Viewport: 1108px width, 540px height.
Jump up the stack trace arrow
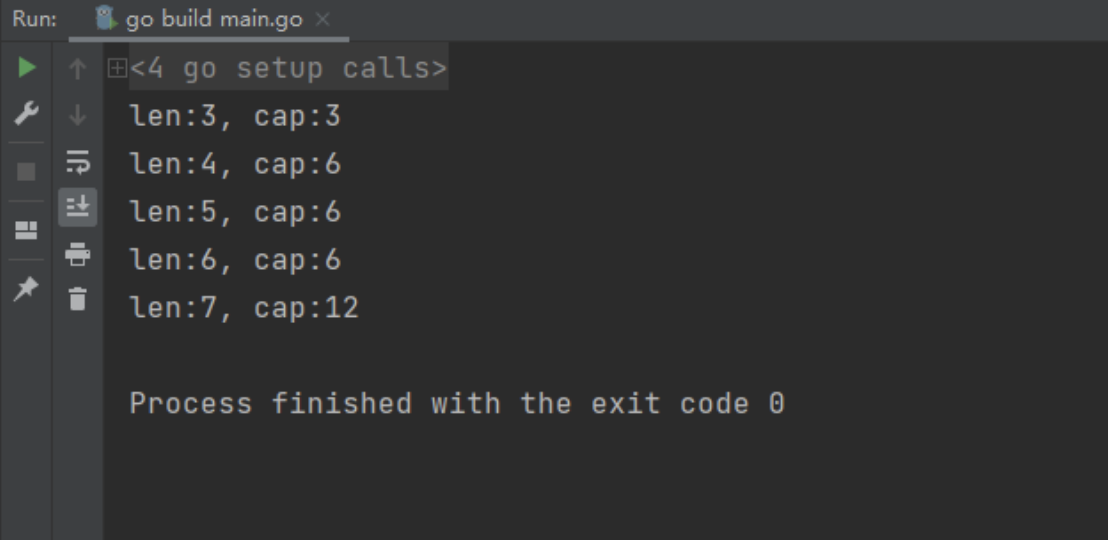click(77, 69)
